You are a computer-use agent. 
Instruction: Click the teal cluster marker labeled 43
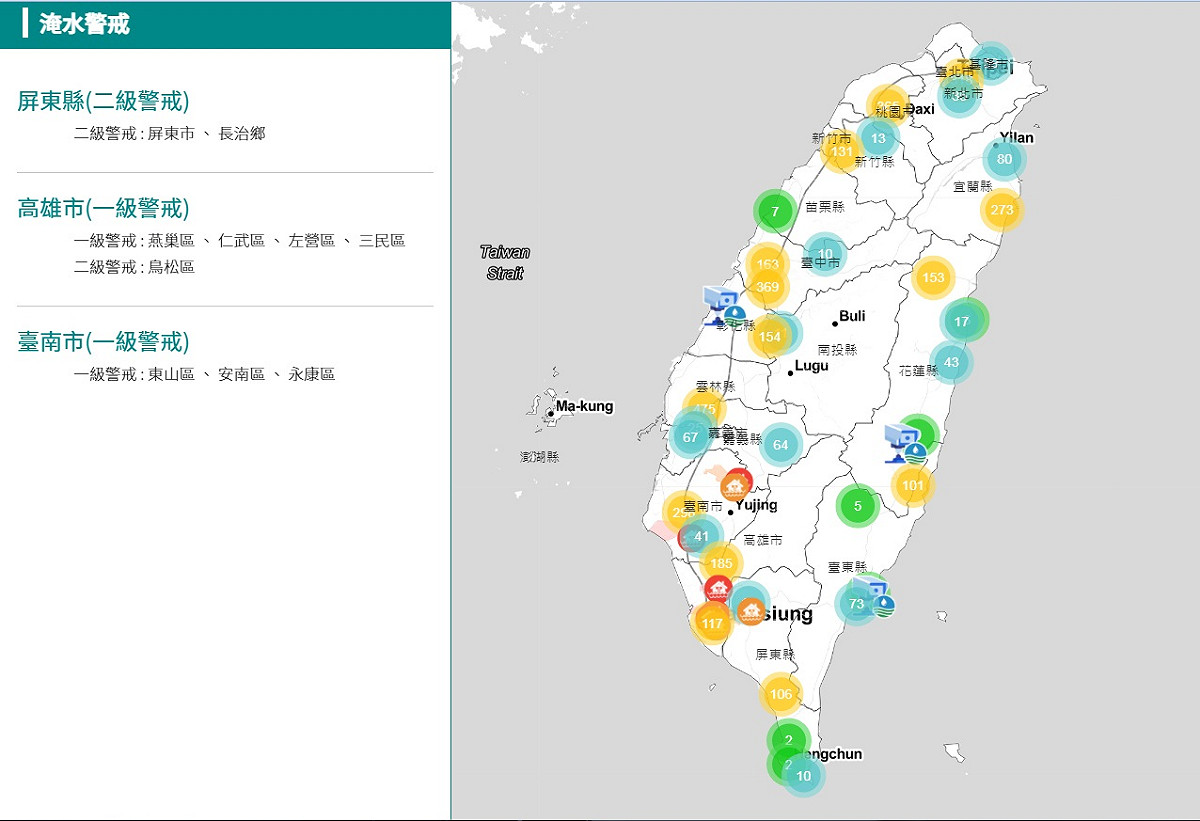951,362
